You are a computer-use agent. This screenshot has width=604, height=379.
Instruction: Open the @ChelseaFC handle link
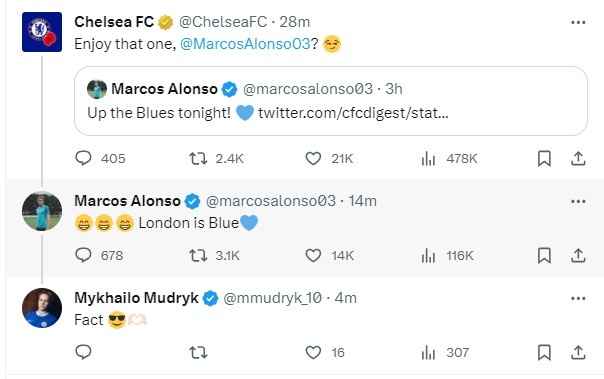223,22
